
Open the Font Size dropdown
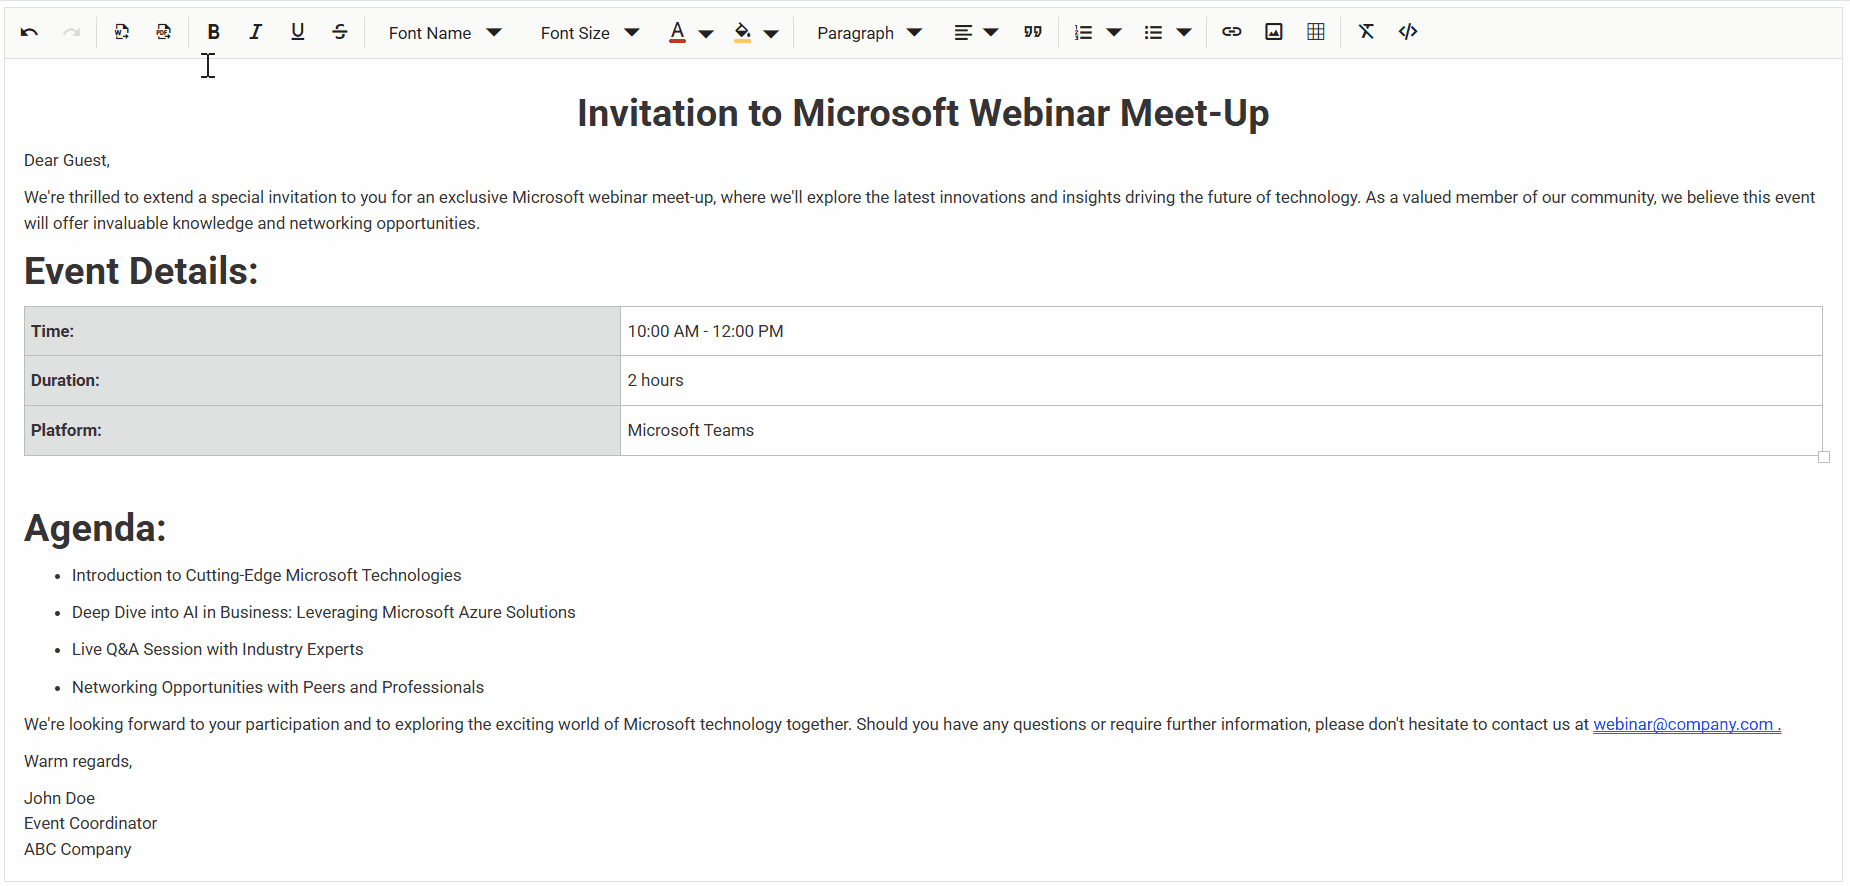pos(590,33)
